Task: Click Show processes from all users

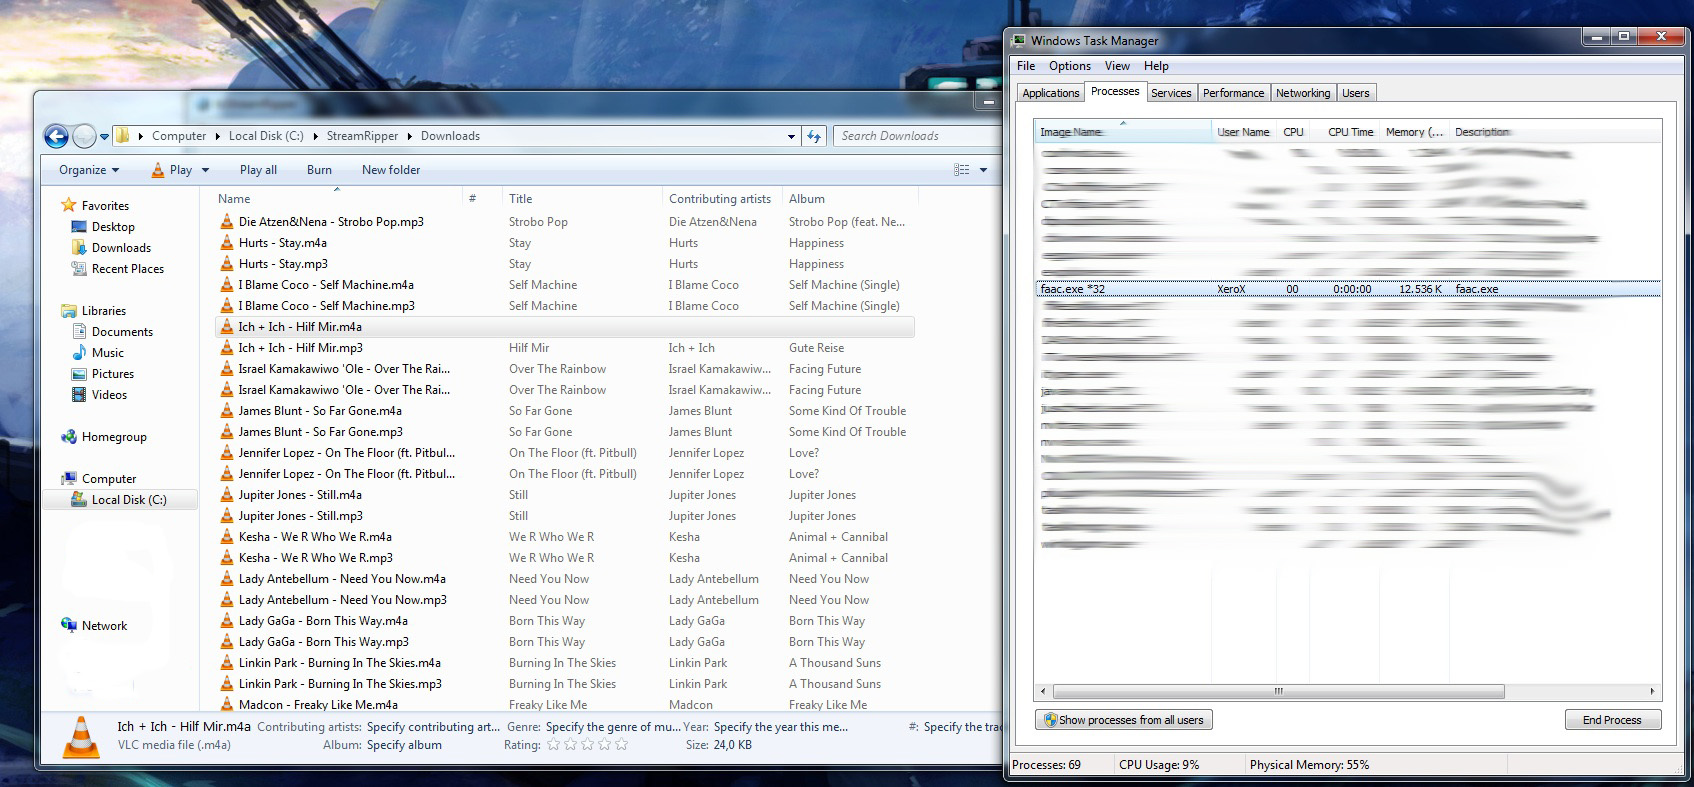Action: 1124,720
